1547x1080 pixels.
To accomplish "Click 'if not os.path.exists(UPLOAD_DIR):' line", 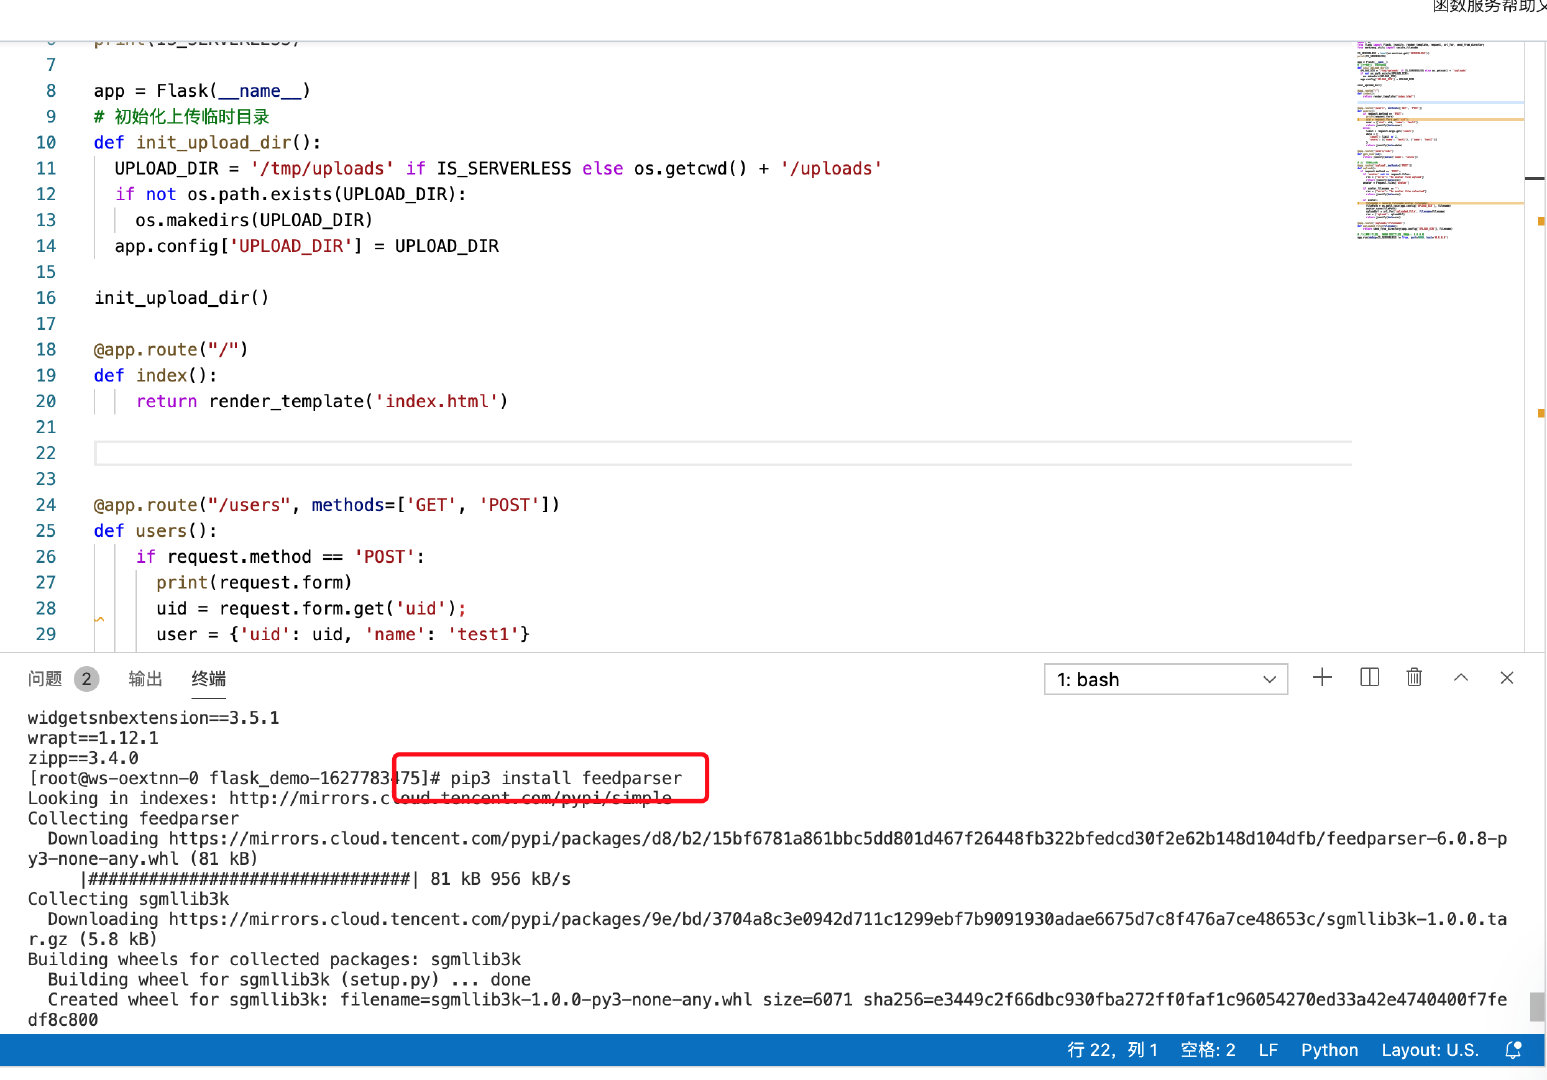I will [290, 194].
